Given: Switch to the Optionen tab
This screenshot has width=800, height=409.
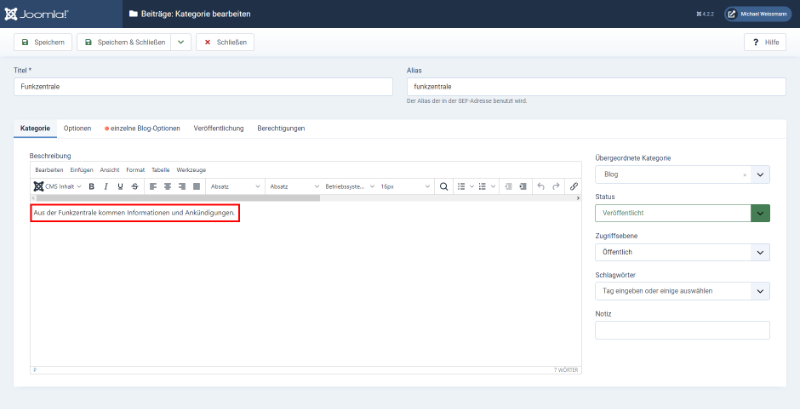Looking at the screenshot, I should [77, 128].
